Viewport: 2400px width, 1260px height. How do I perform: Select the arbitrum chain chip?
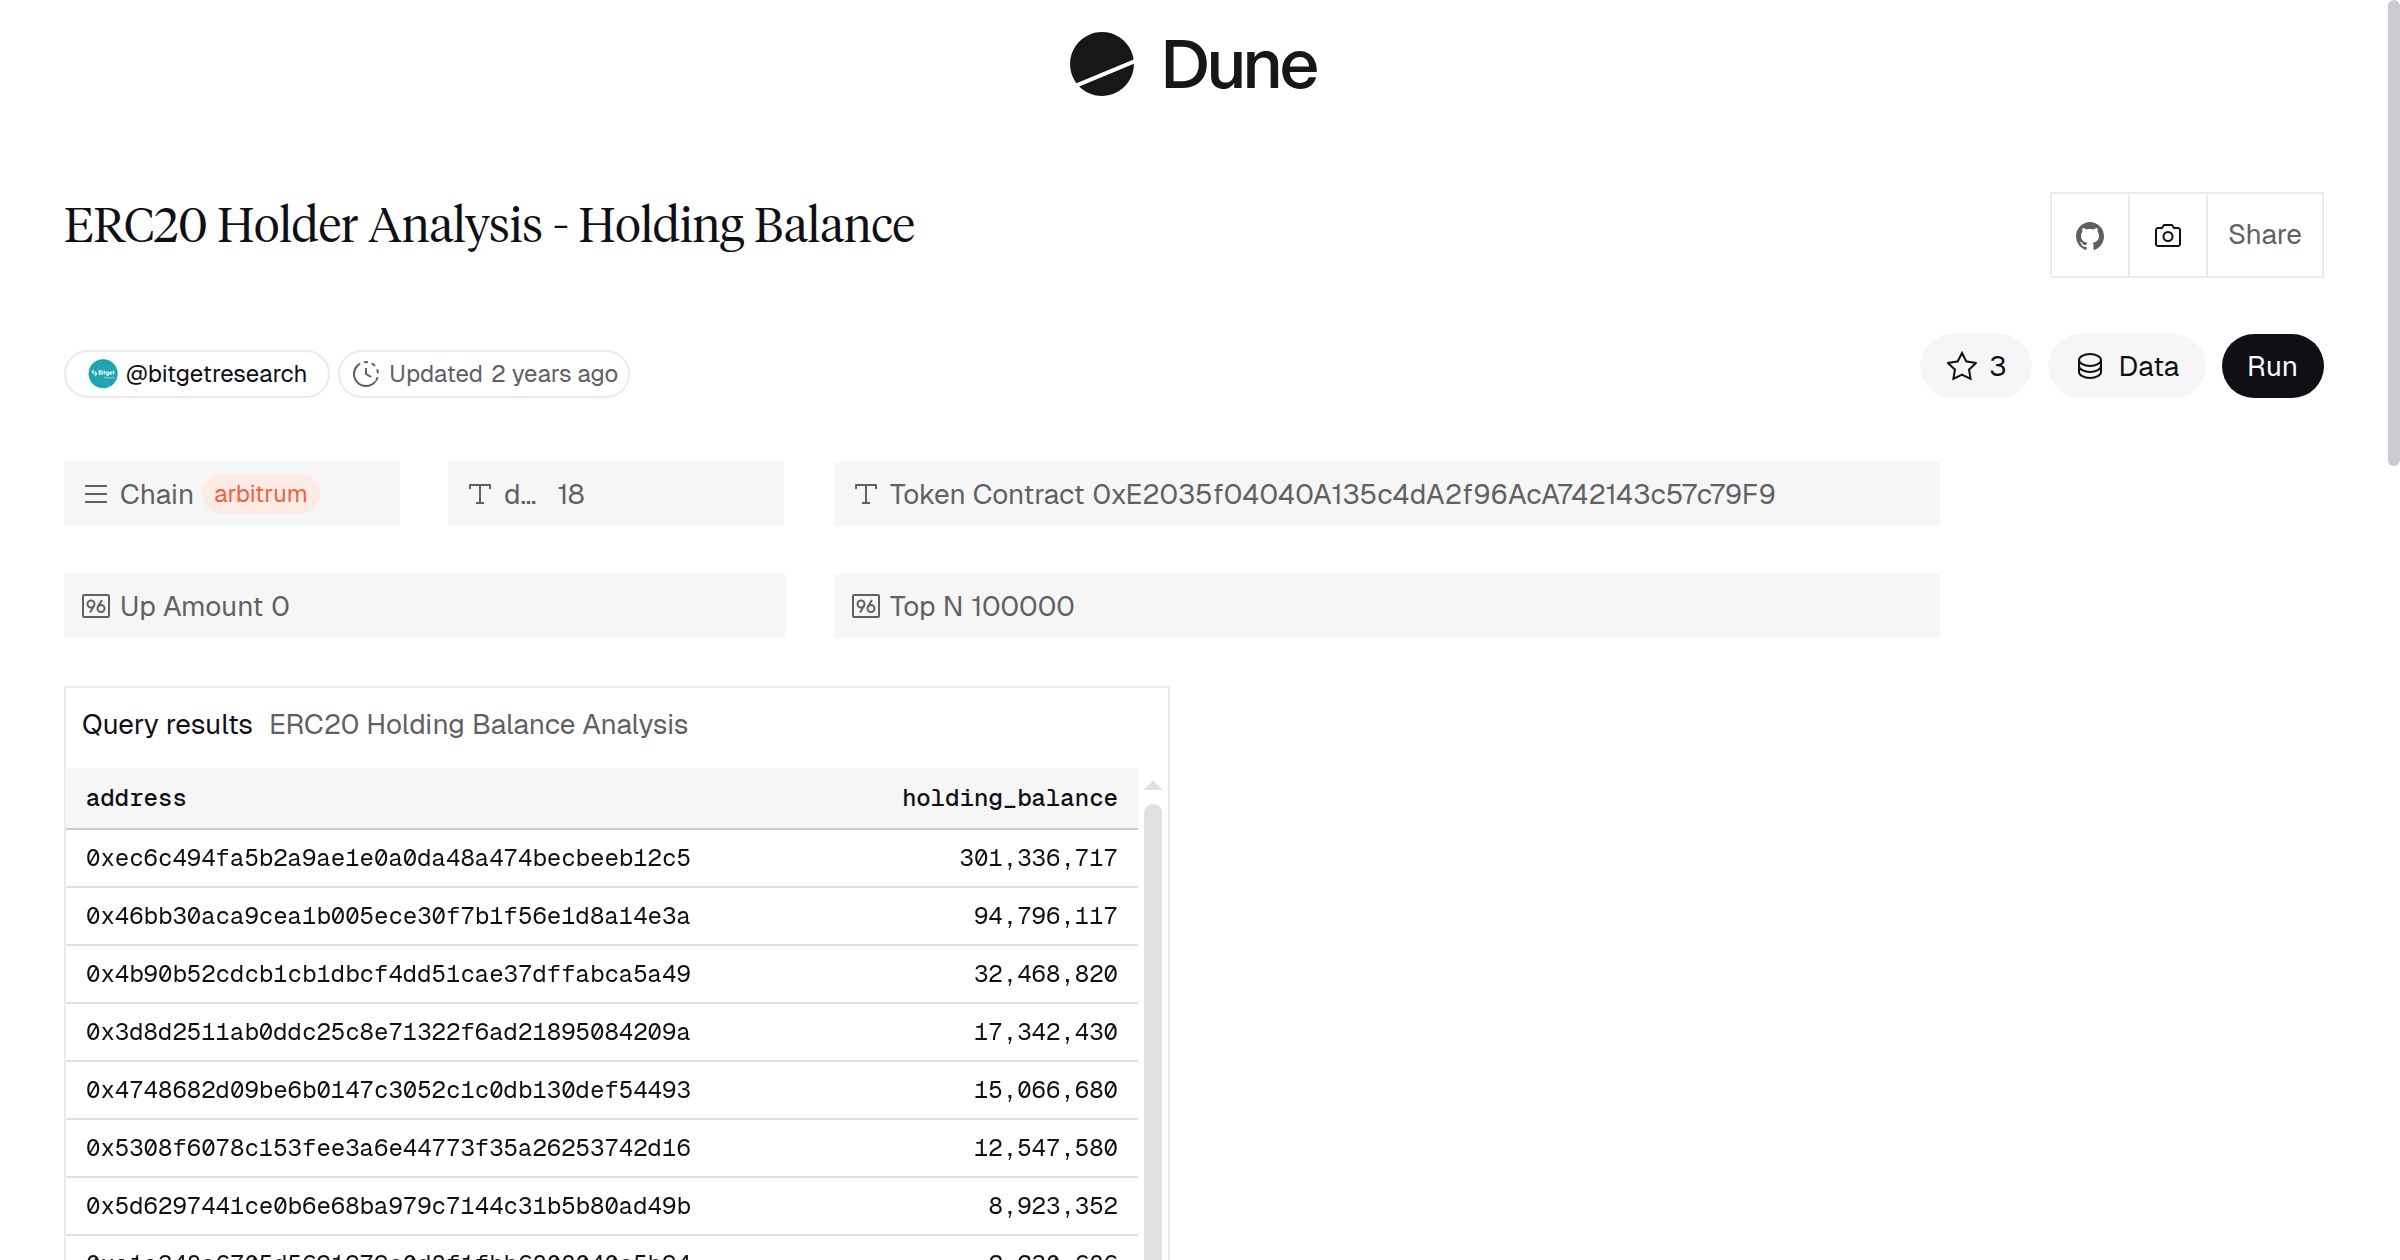(260, 493)
